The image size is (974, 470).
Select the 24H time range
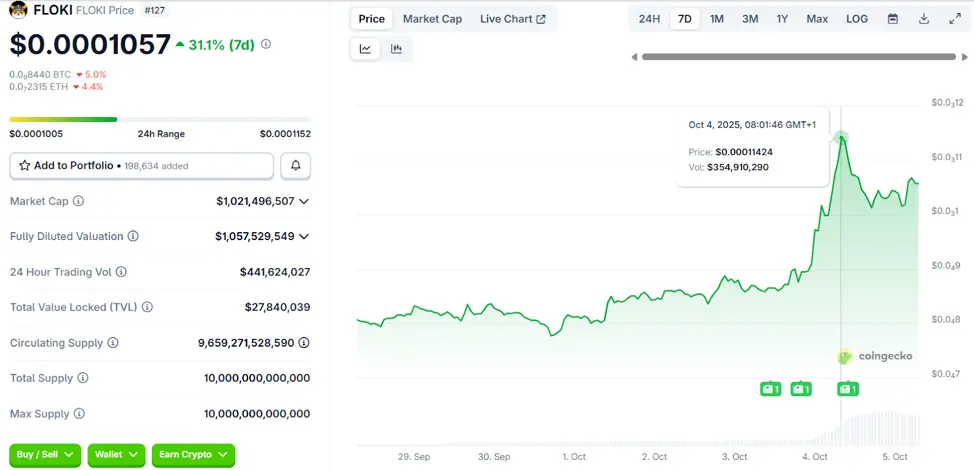(x=649, y=19)
